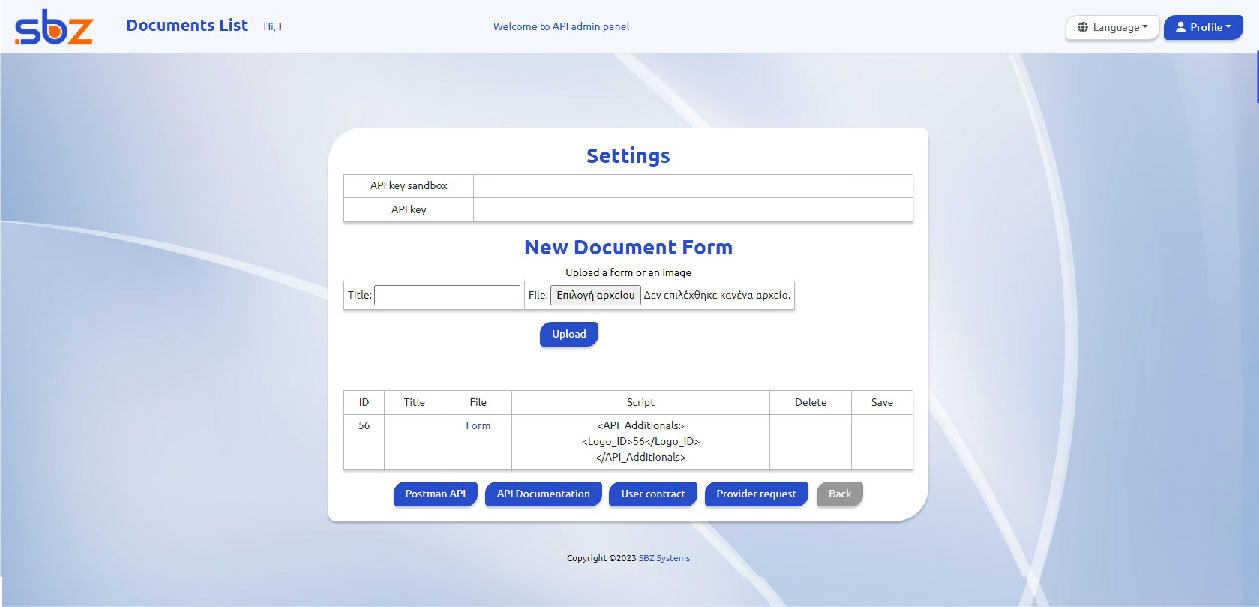The image size is (1259, 607).
Task: Click the Documents List heading
Action: (187, 26)
